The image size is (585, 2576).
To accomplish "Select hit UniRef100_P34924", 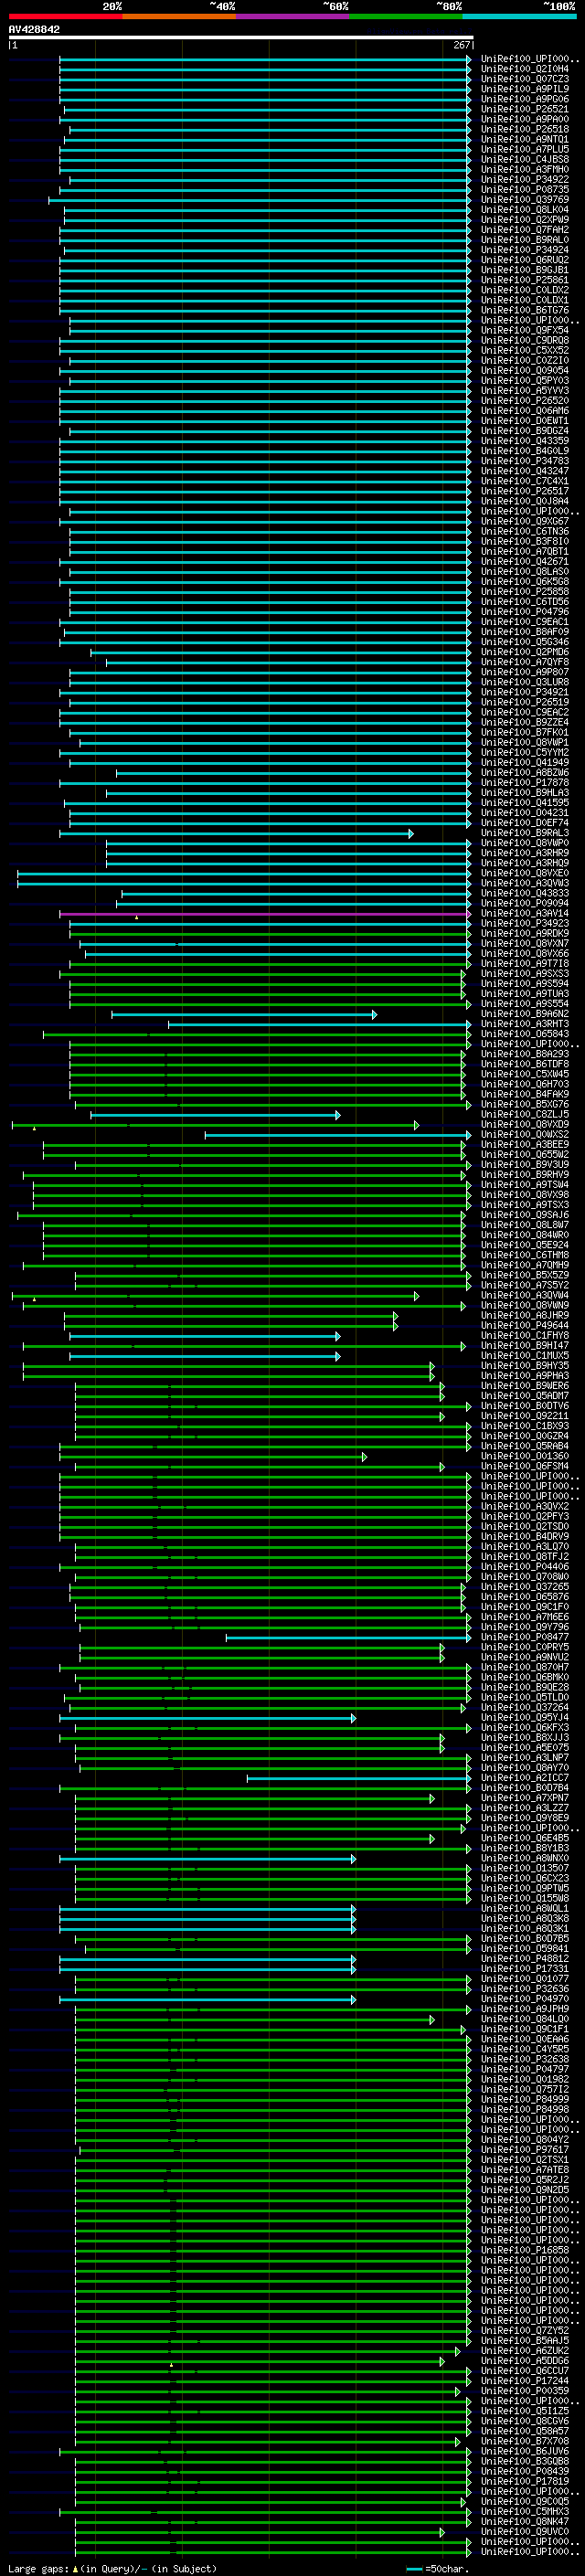I will 525,250.
